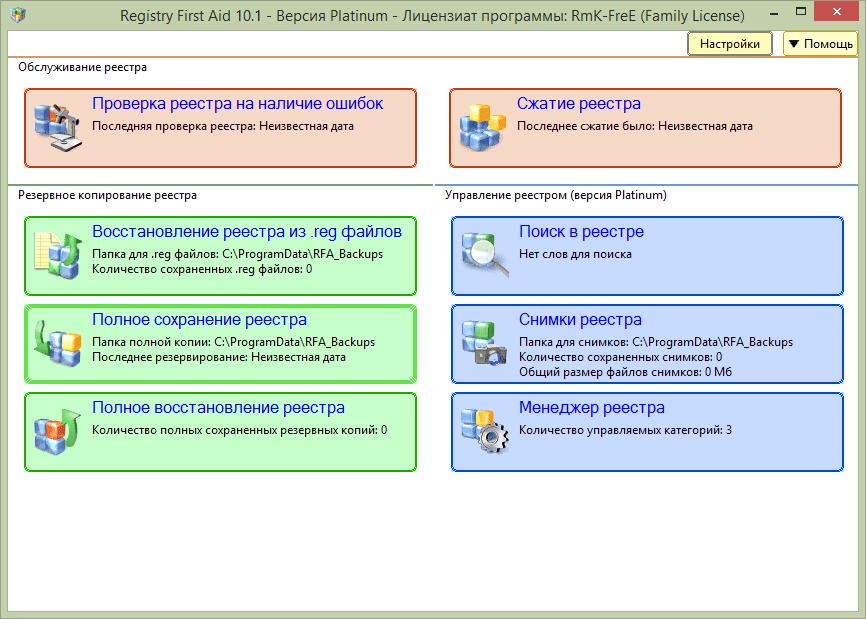Open Поиск в реестре link

click(582, 231)
